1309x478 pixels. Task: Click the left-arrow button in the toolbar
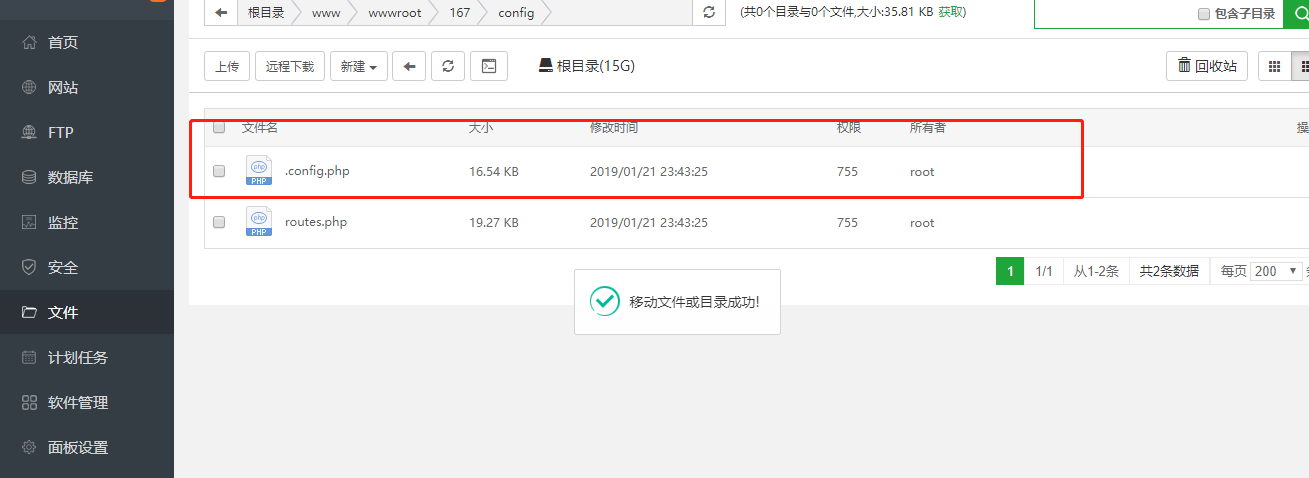408,66
